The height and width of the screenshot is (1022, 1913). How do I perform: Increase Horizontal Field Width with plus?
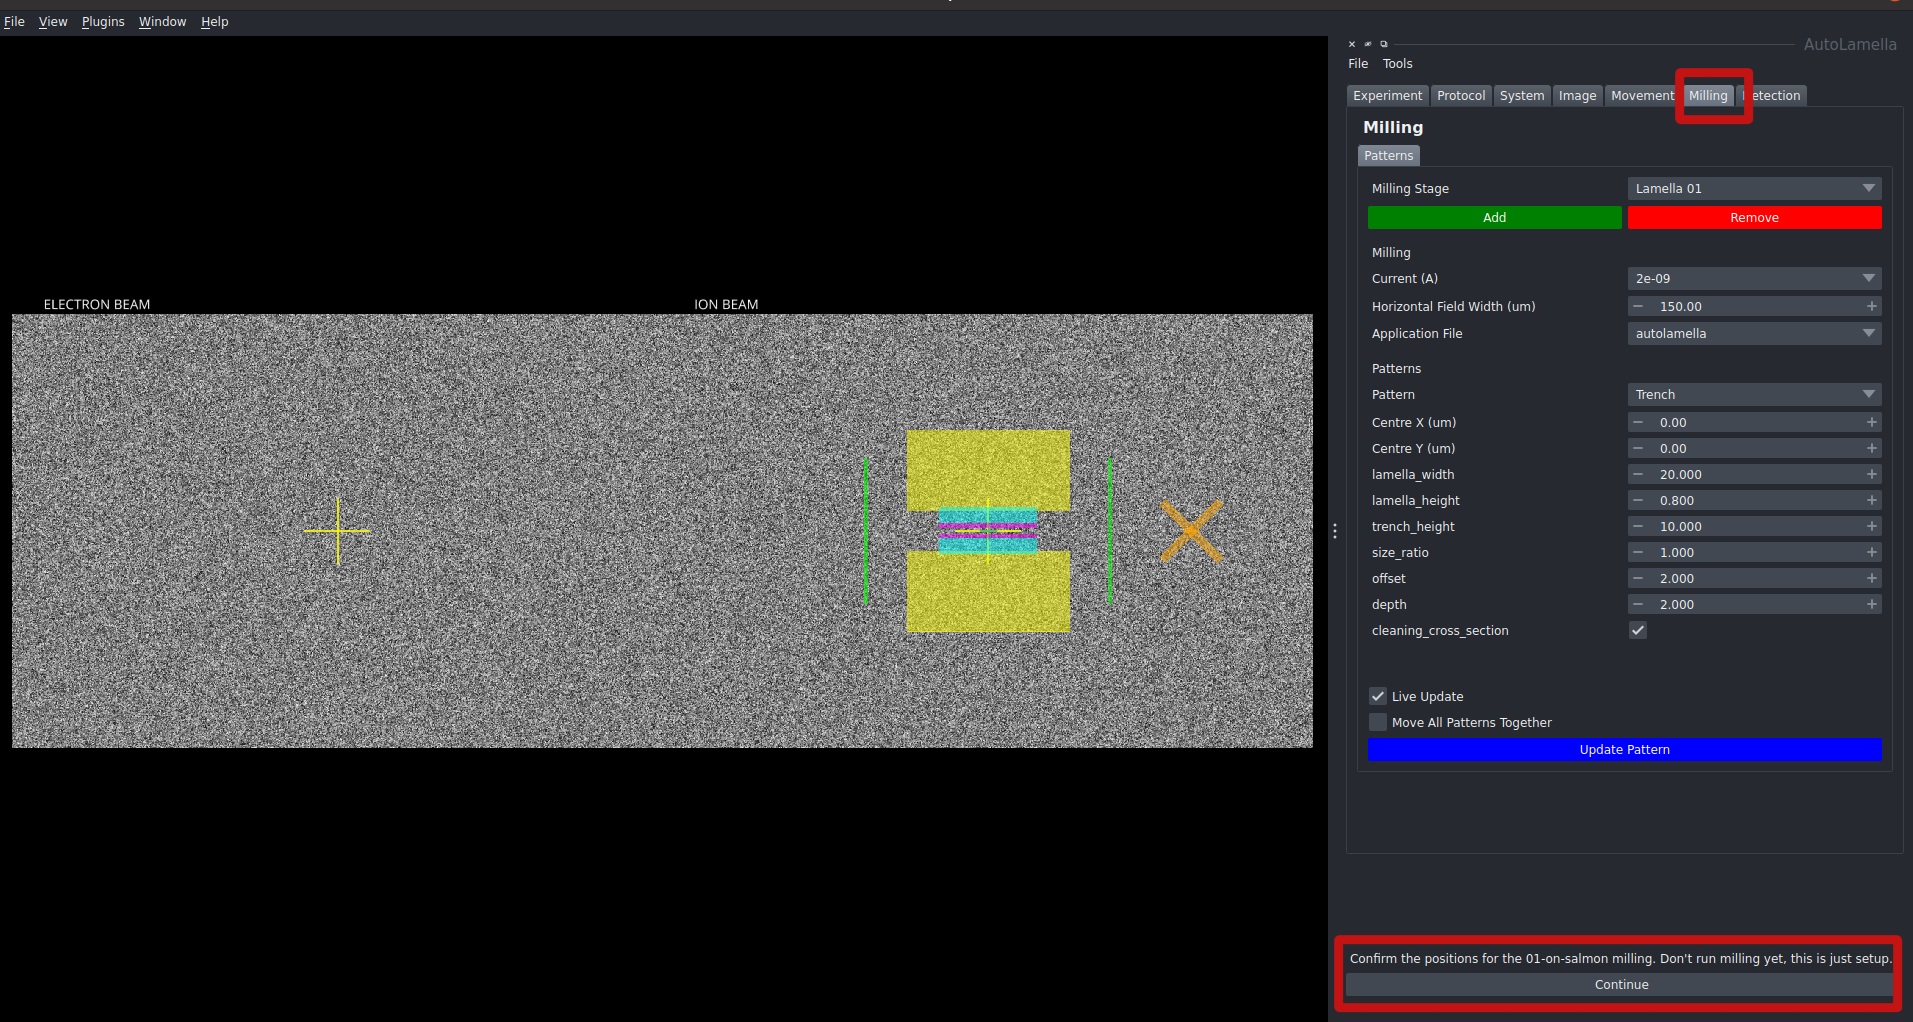tap(1871, 306)
